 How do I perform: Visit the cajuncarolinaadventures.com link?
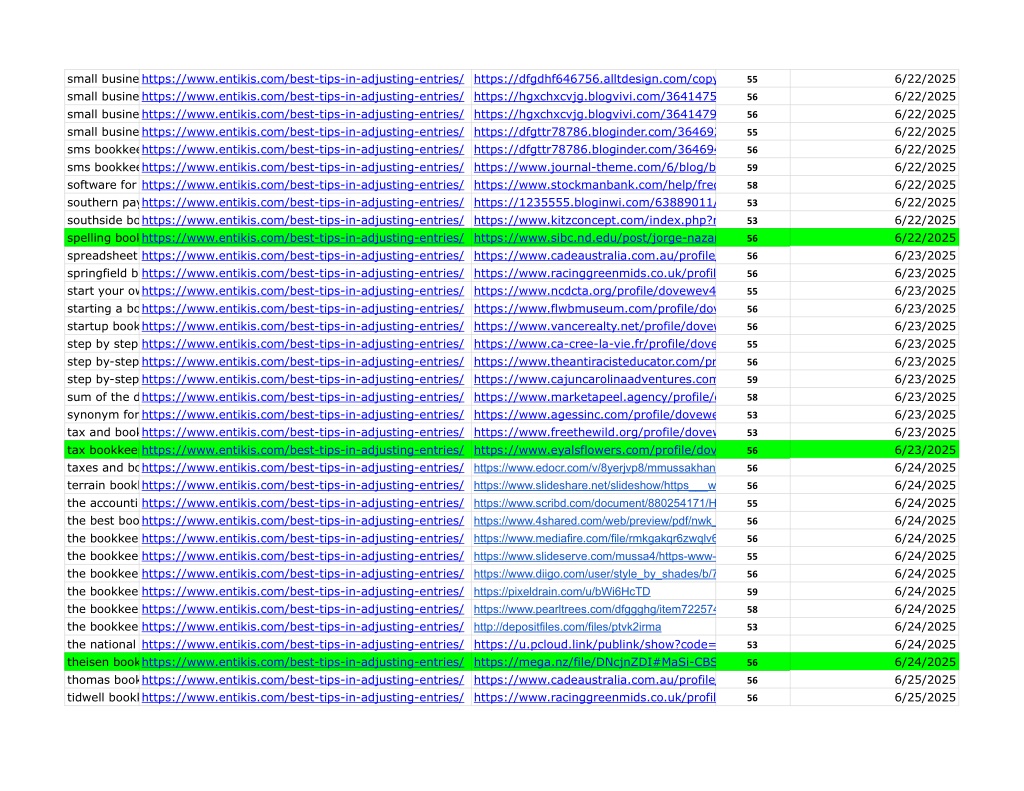coord(594,379)
